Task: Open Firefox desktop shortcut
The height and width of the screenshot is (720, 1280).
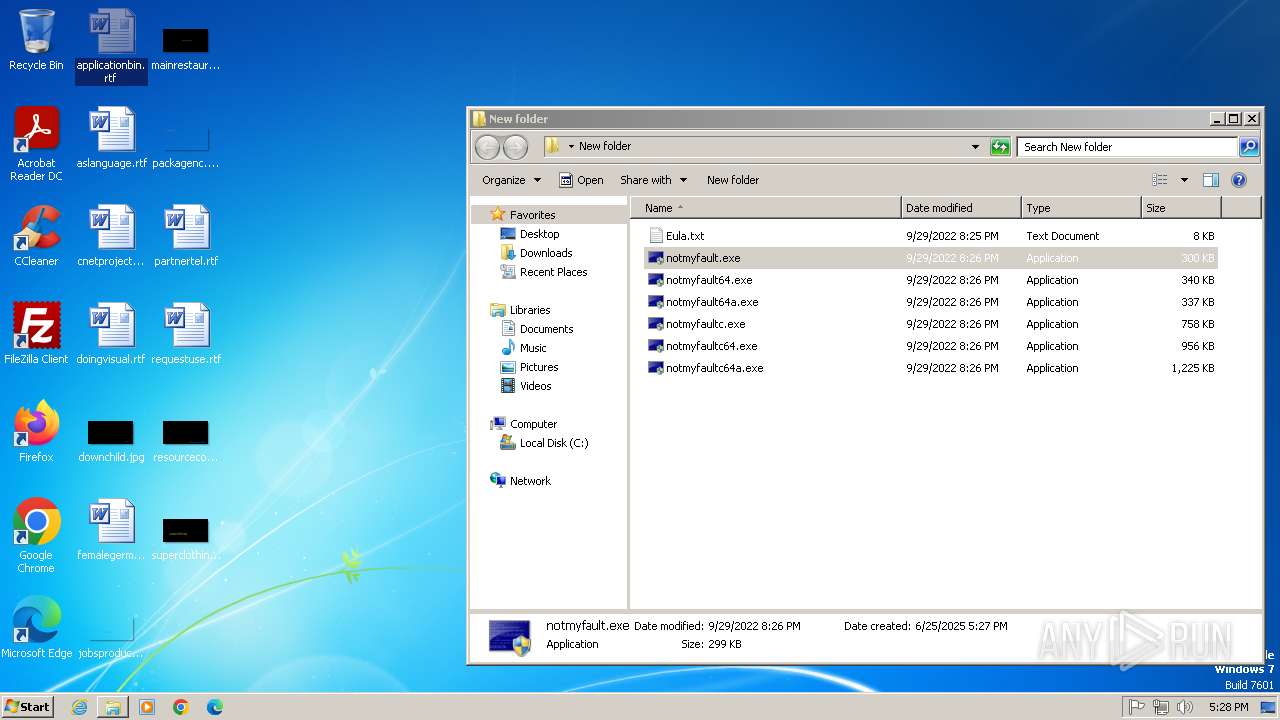Action: tap(36, 432)
